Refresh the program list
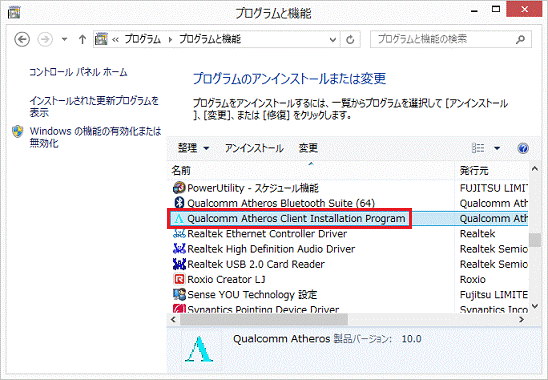The height and width of the screenshot is (380, 548). tap(350, 40)
